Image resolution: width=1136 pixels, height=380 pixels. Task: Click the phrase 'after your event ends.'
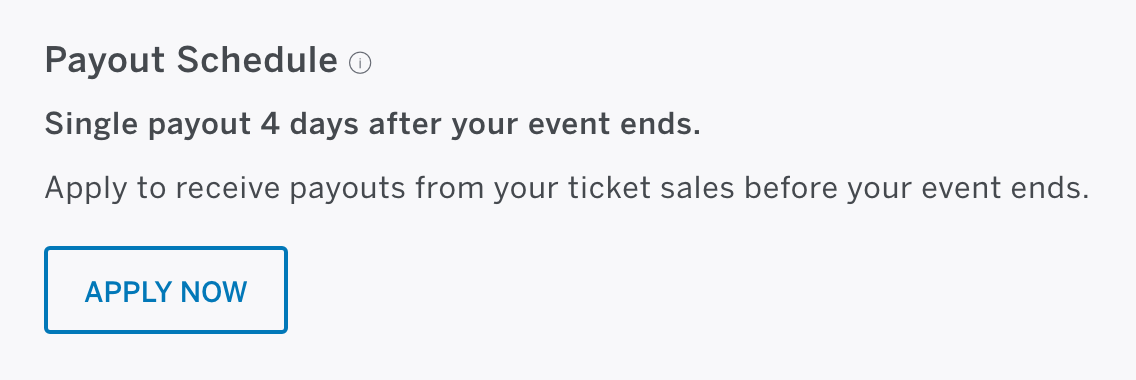point(535,125)
